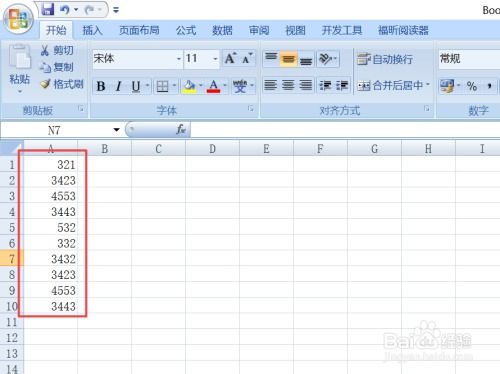Viewport: 500px width, 374px height.
Task: Center text horizontally
Action: [288, 85]
